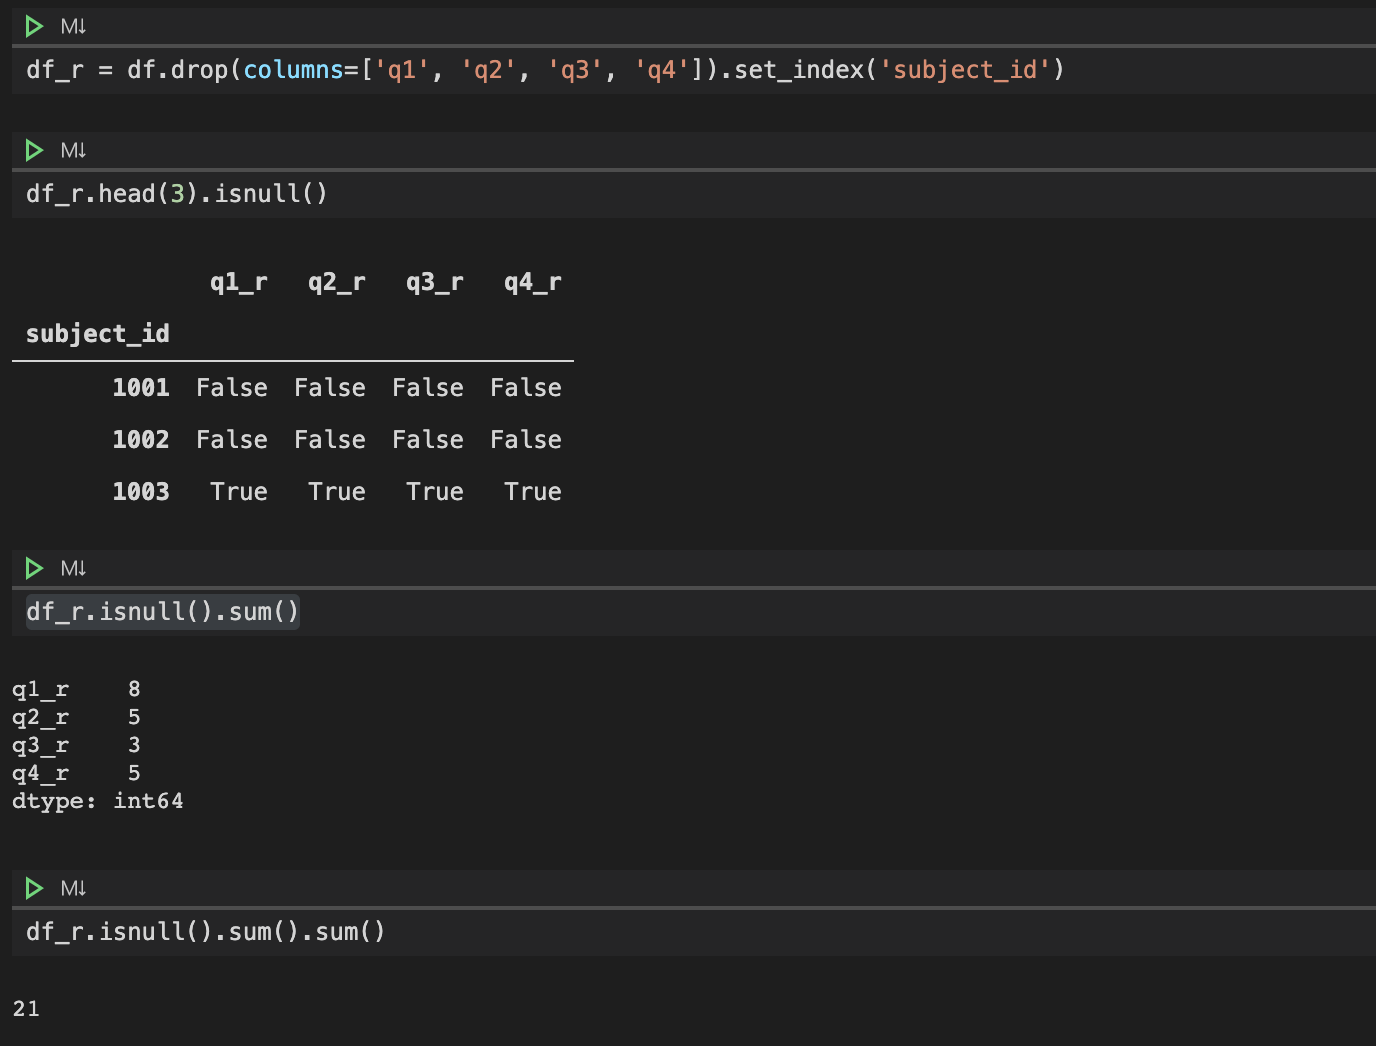
Task: Run the df_r.isnull().sum().sum() cell
Action: click(x=33, y=888)
